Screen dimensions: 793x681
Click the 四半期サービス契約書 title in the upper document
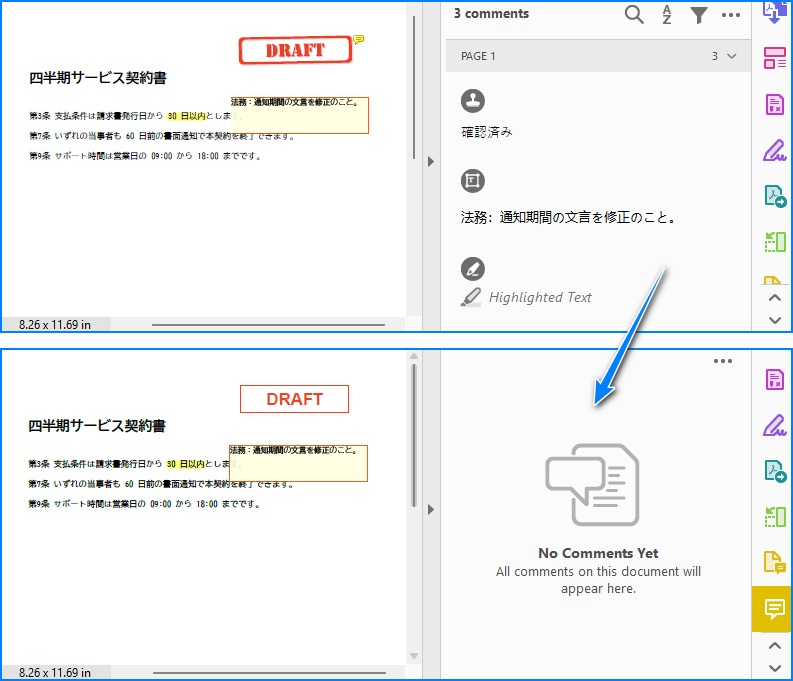(98, 78)
